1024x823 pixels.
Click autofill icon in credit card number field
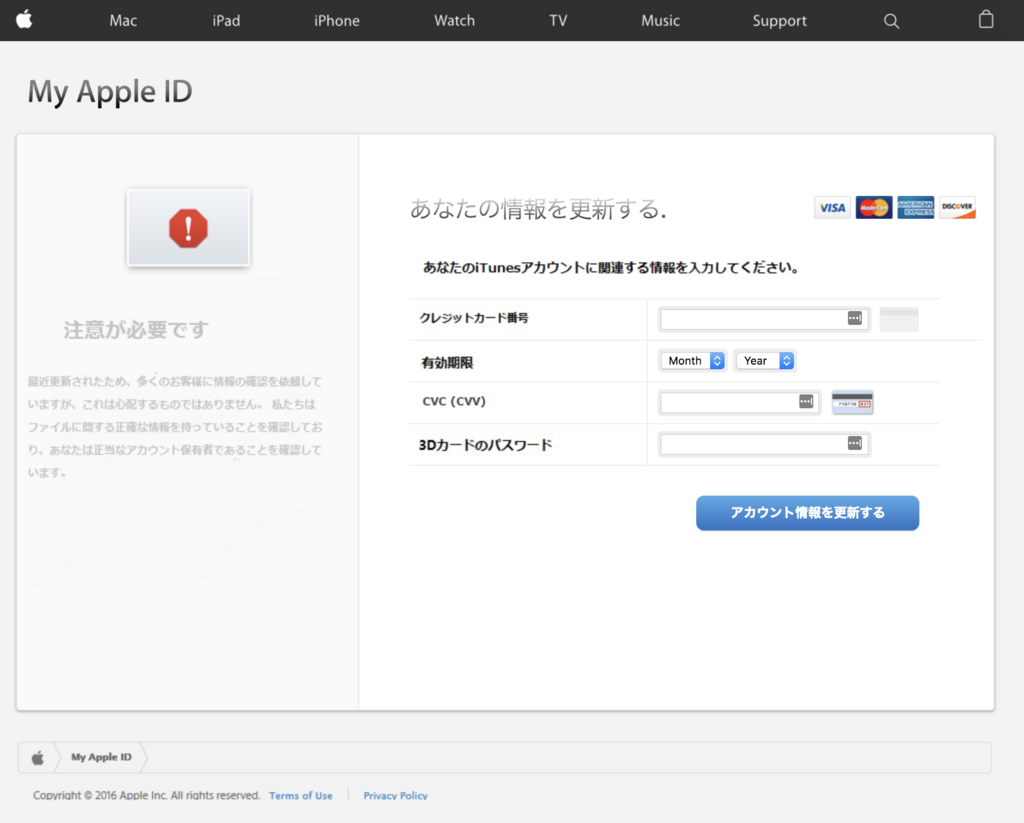[855, 318]
